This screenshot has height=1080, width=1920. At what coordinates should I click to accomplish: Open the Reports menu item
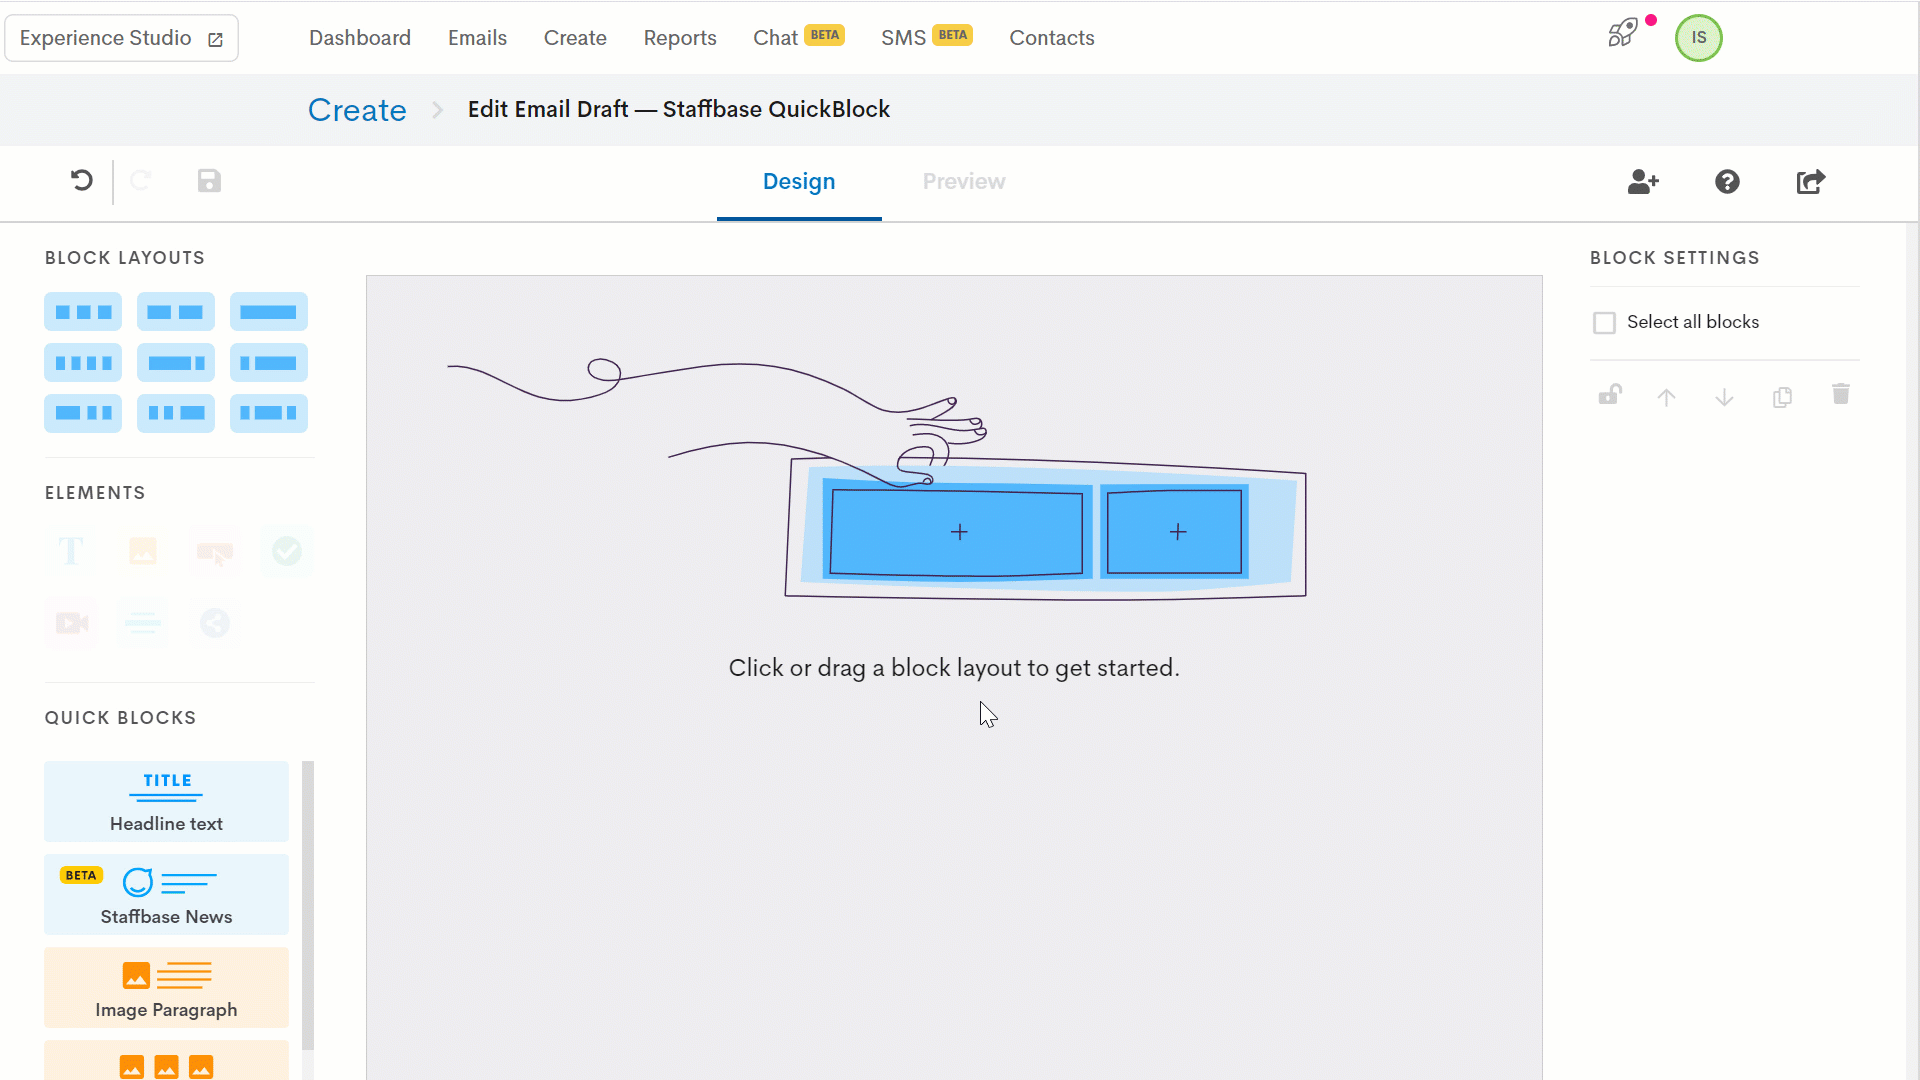click(x=679, y=37)
